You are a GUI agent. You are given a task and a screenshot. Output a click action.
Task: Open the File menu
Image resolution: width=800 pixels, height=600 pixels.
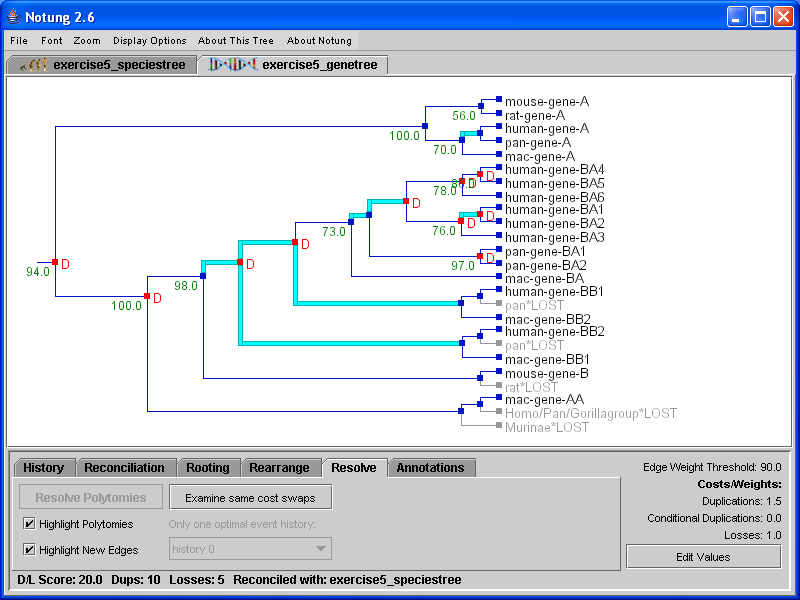tap(19, 41)
